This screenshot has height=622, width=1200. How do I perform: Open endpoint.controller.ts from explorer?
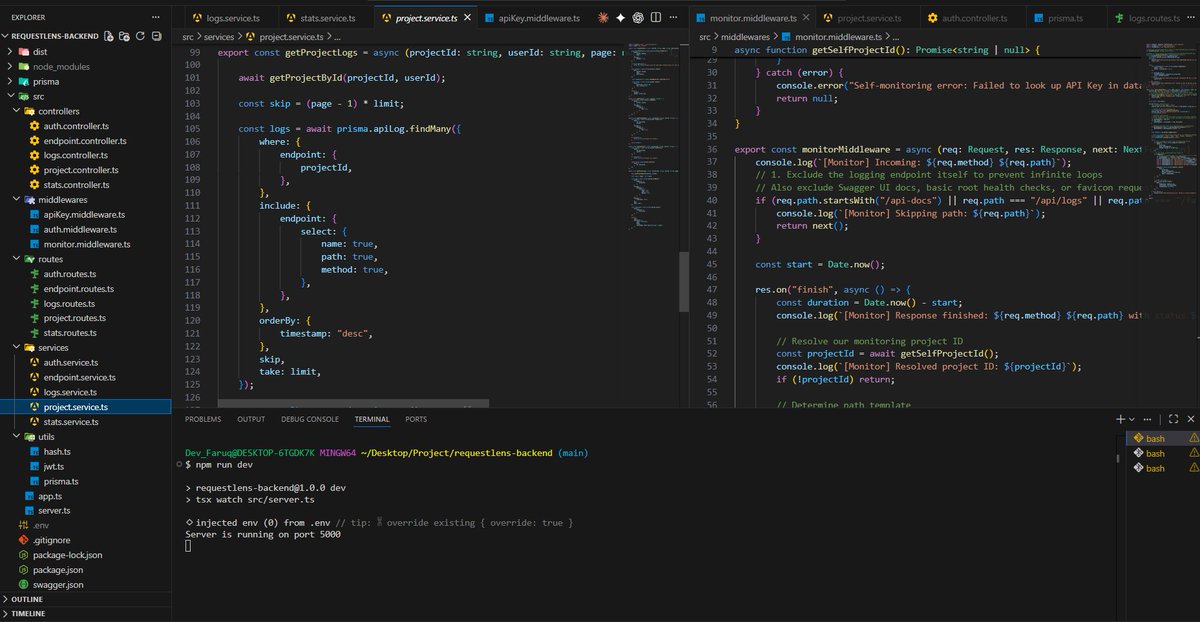(86, 141)
